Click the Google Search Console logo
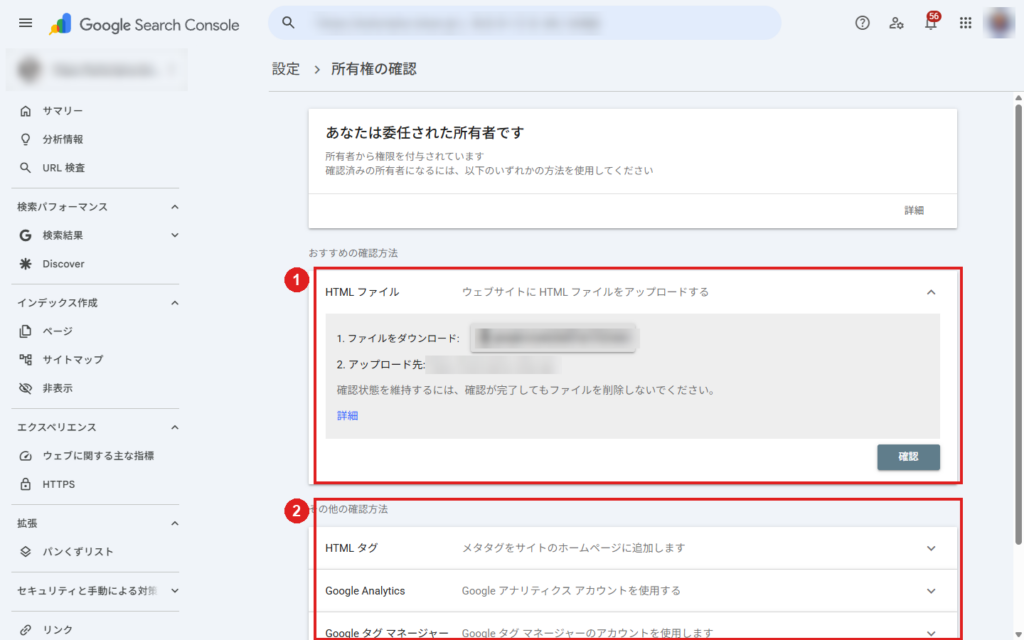The width and height of the screenshot is (1024, 640). click(144, 25)
